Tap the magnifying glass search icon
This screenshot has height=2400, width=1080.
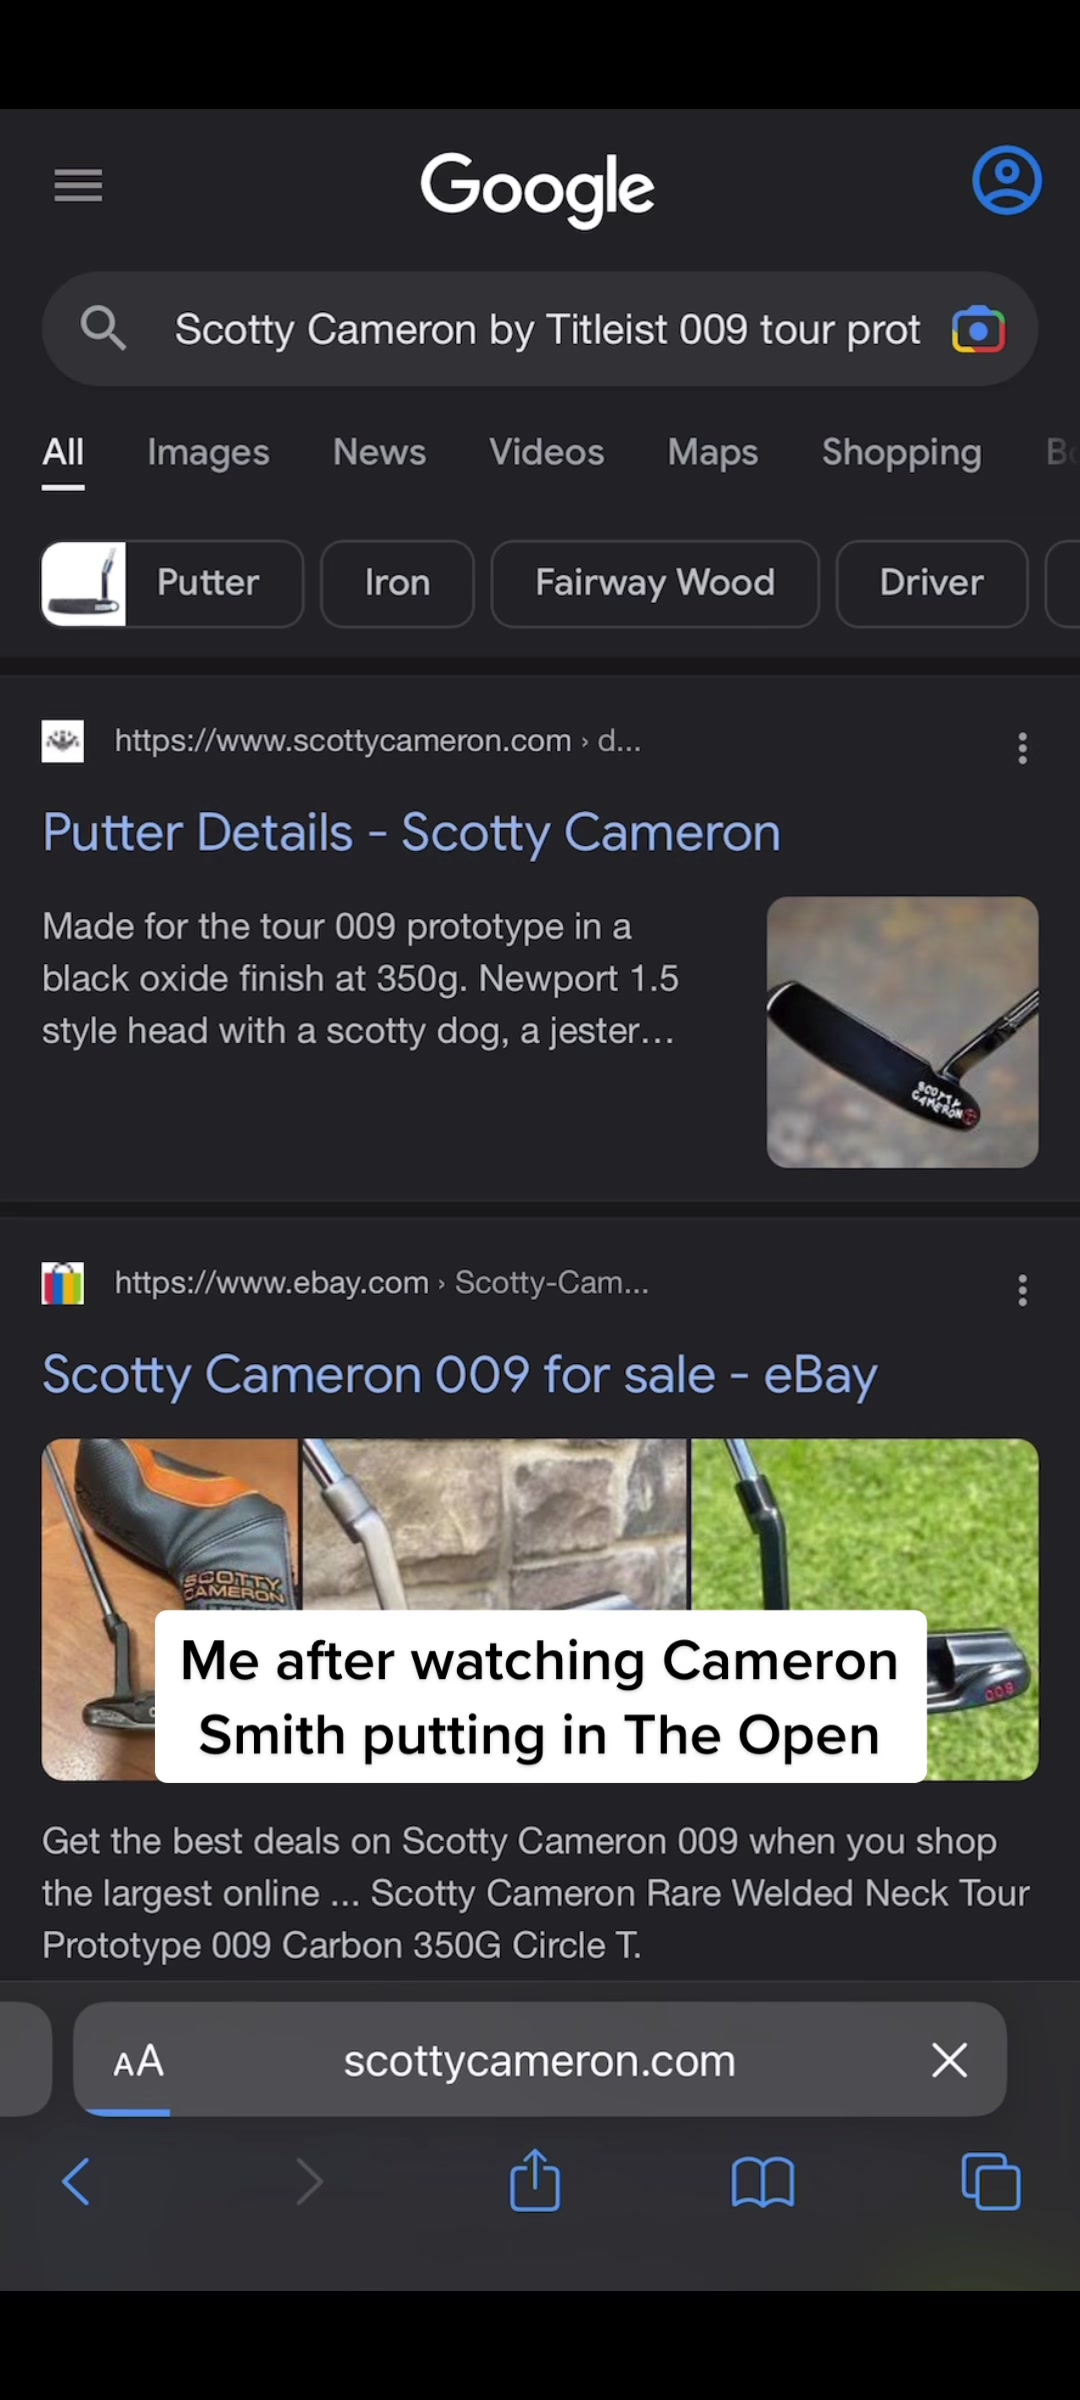[x=103, y=329]
